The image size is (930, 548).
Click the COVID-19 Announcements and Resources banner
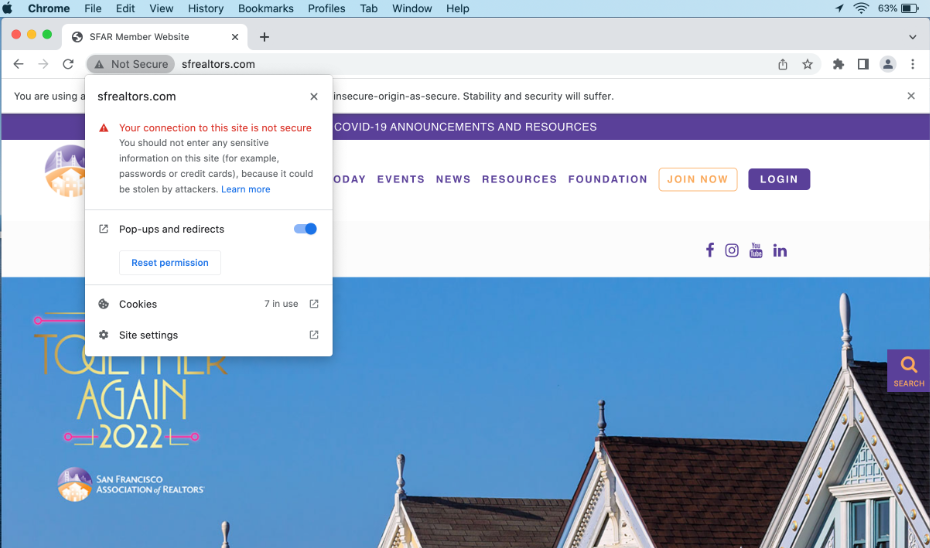click(465, 127)
